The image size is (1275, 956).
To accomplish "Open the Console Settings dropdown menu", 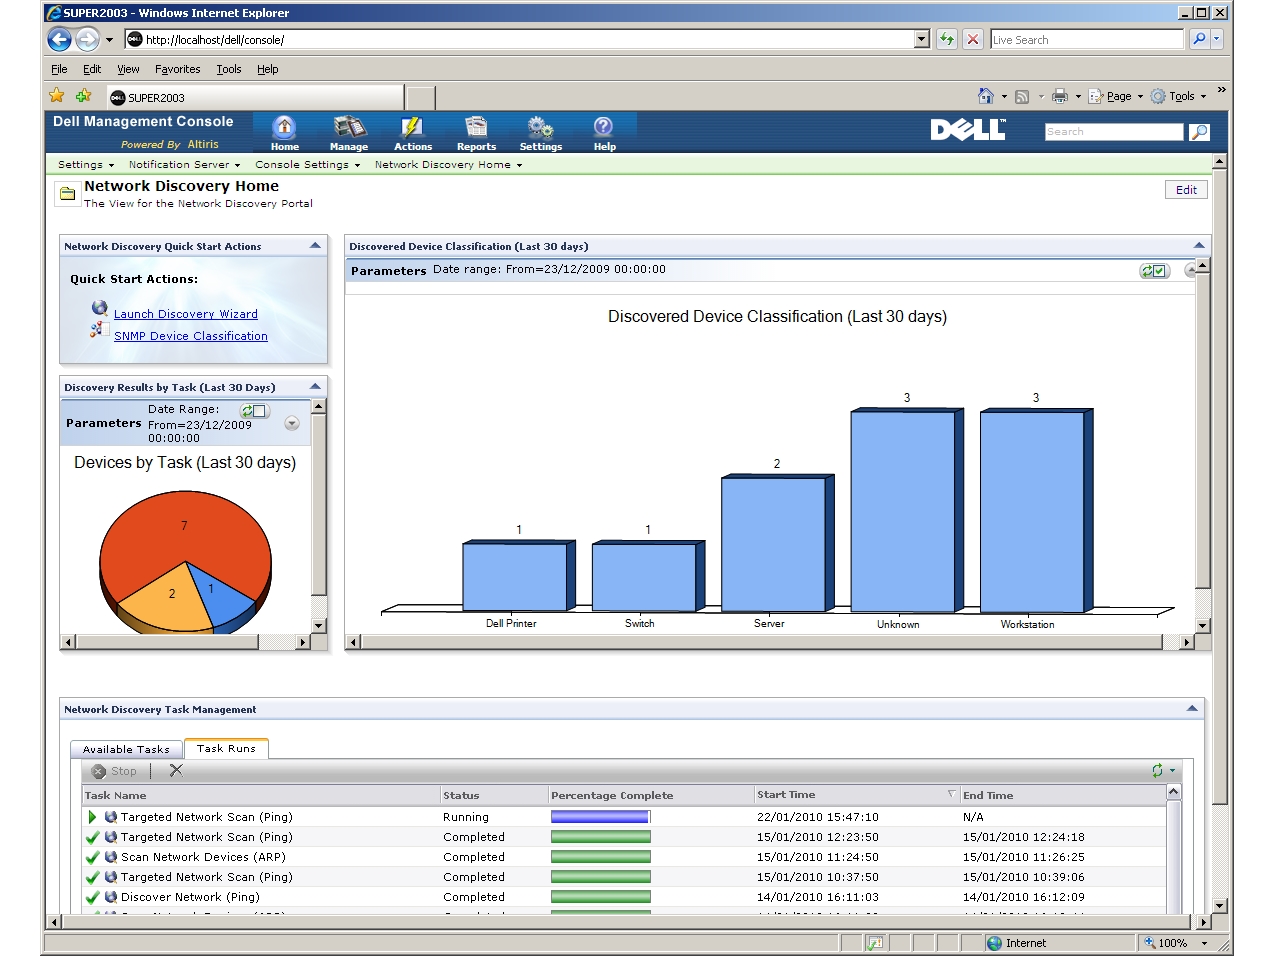I will (307, 165).
